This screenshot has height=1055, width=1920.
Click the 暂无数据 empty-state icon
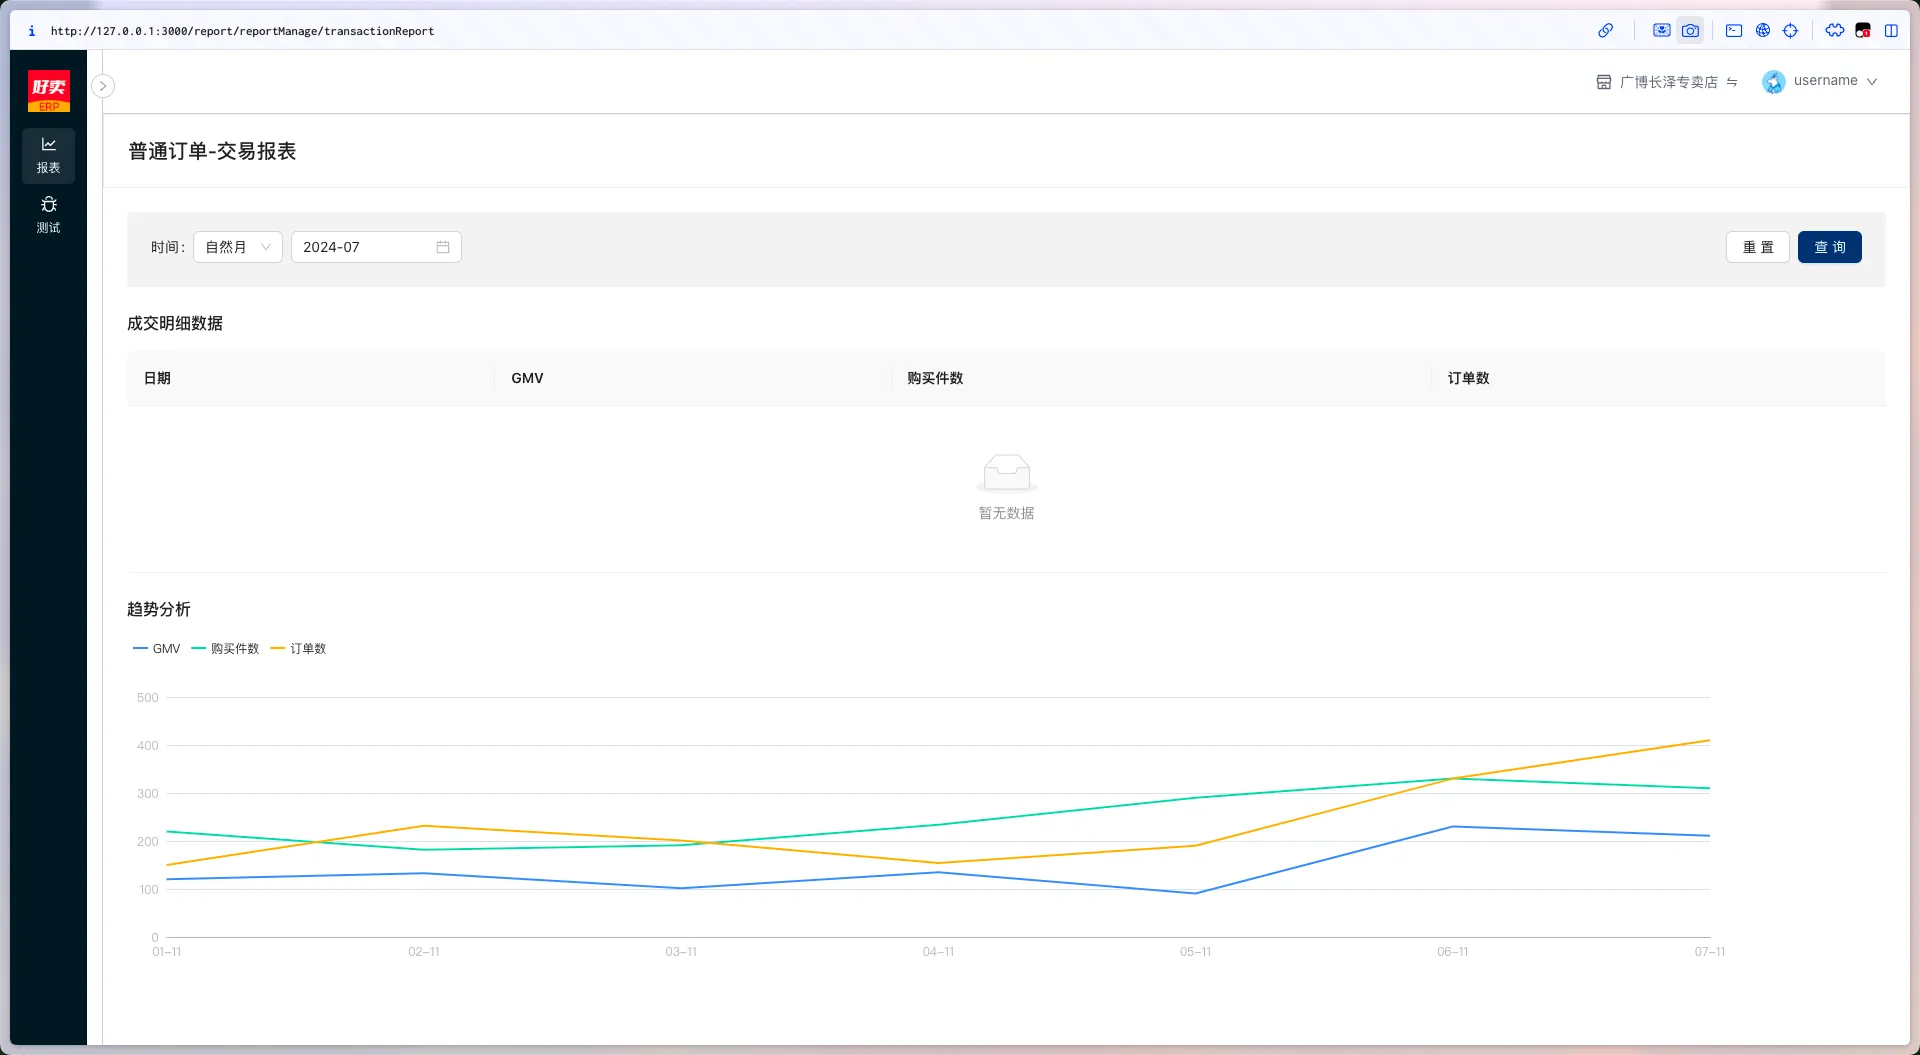(1007, 473)
